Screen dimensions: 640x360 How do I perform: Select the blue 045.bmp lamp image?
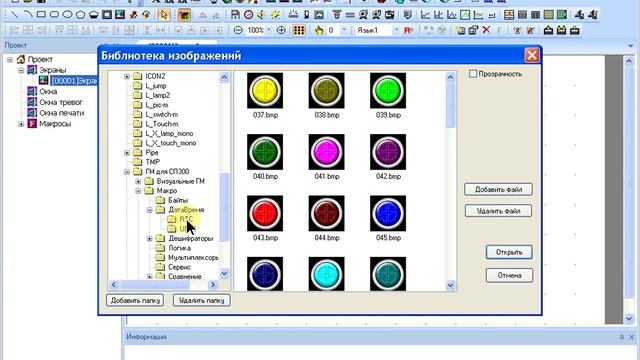click(388, 213)
